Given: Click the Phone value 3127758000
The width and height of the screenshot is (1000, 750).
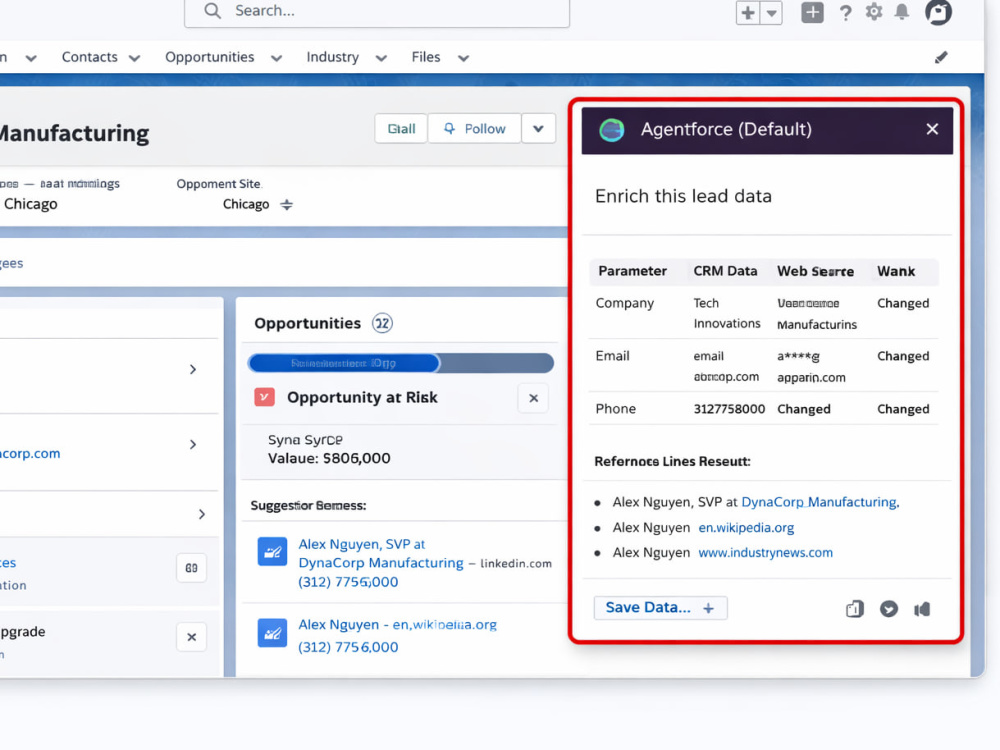Looking at the screenshot, I should point(729,409).
